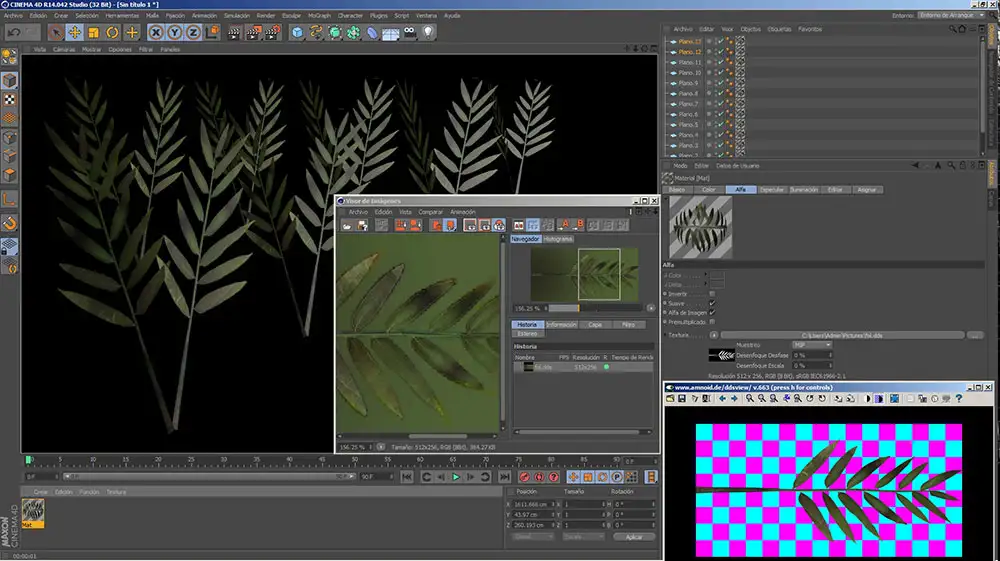Add a camera object

[x=409, y=32]
